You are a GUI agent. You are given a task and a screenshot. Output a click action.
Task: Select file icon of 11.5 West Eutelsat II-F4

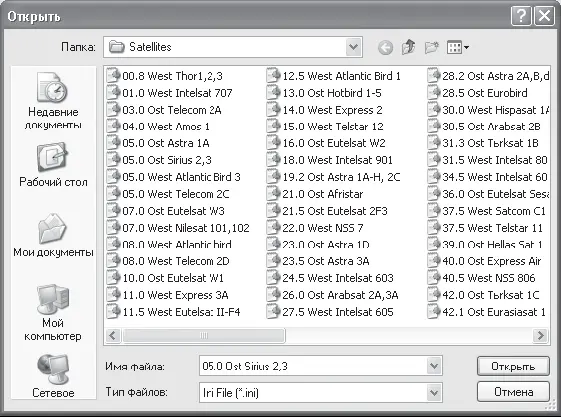tap(113, 311)
